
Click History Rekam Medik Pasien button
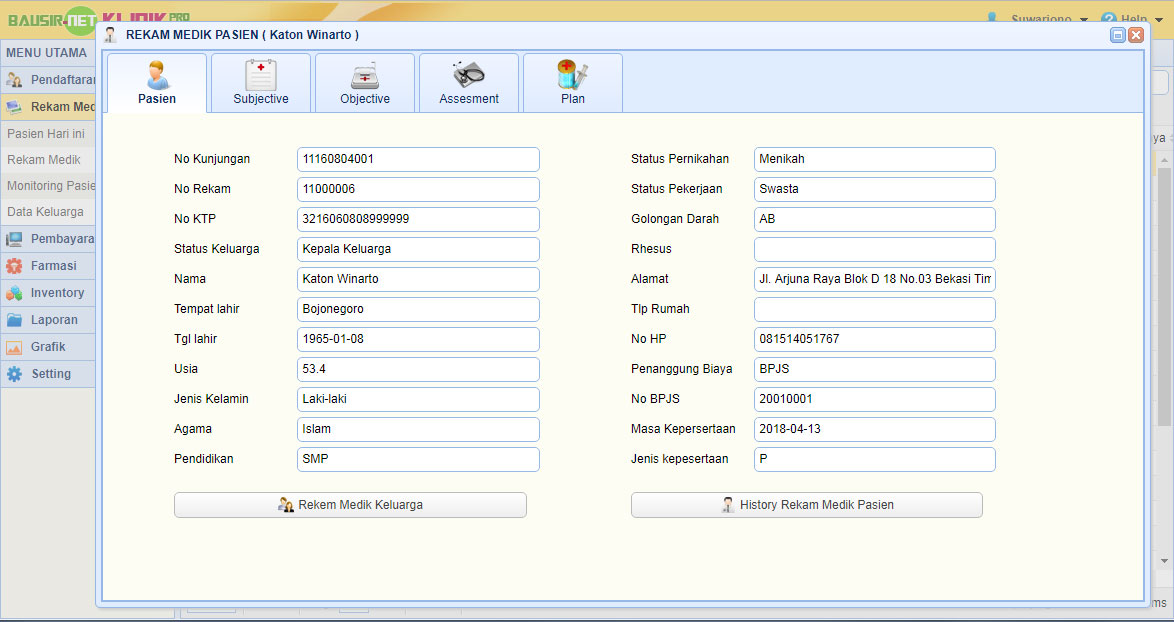(x=806, y=505)
